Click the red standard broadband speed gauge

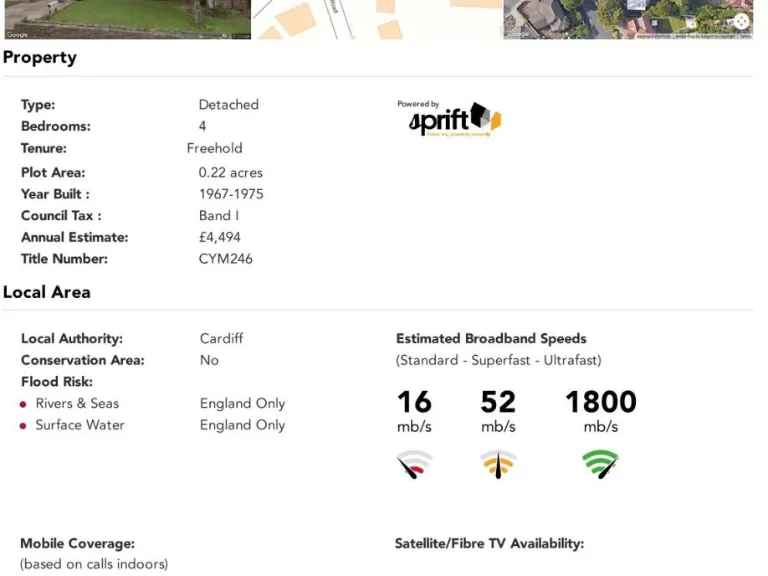click(414, 464)
